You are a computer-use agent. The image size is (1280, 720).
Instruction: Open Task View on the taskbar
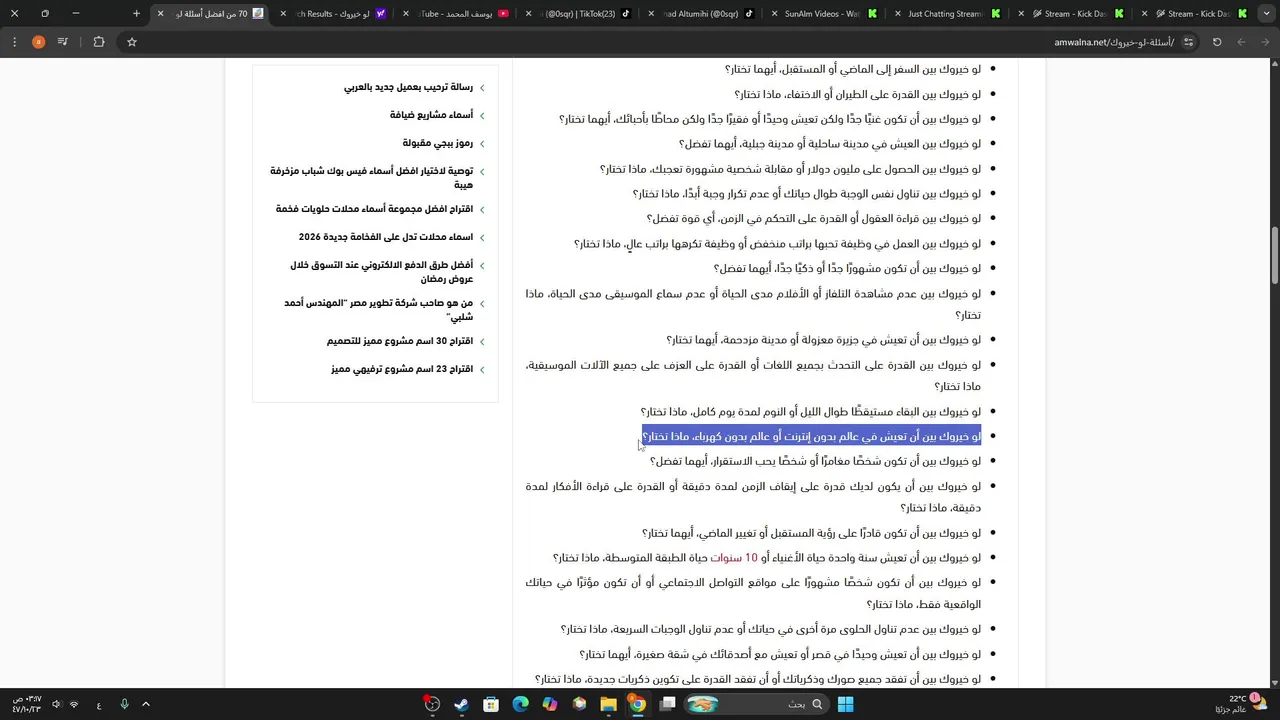coord(667,704)
